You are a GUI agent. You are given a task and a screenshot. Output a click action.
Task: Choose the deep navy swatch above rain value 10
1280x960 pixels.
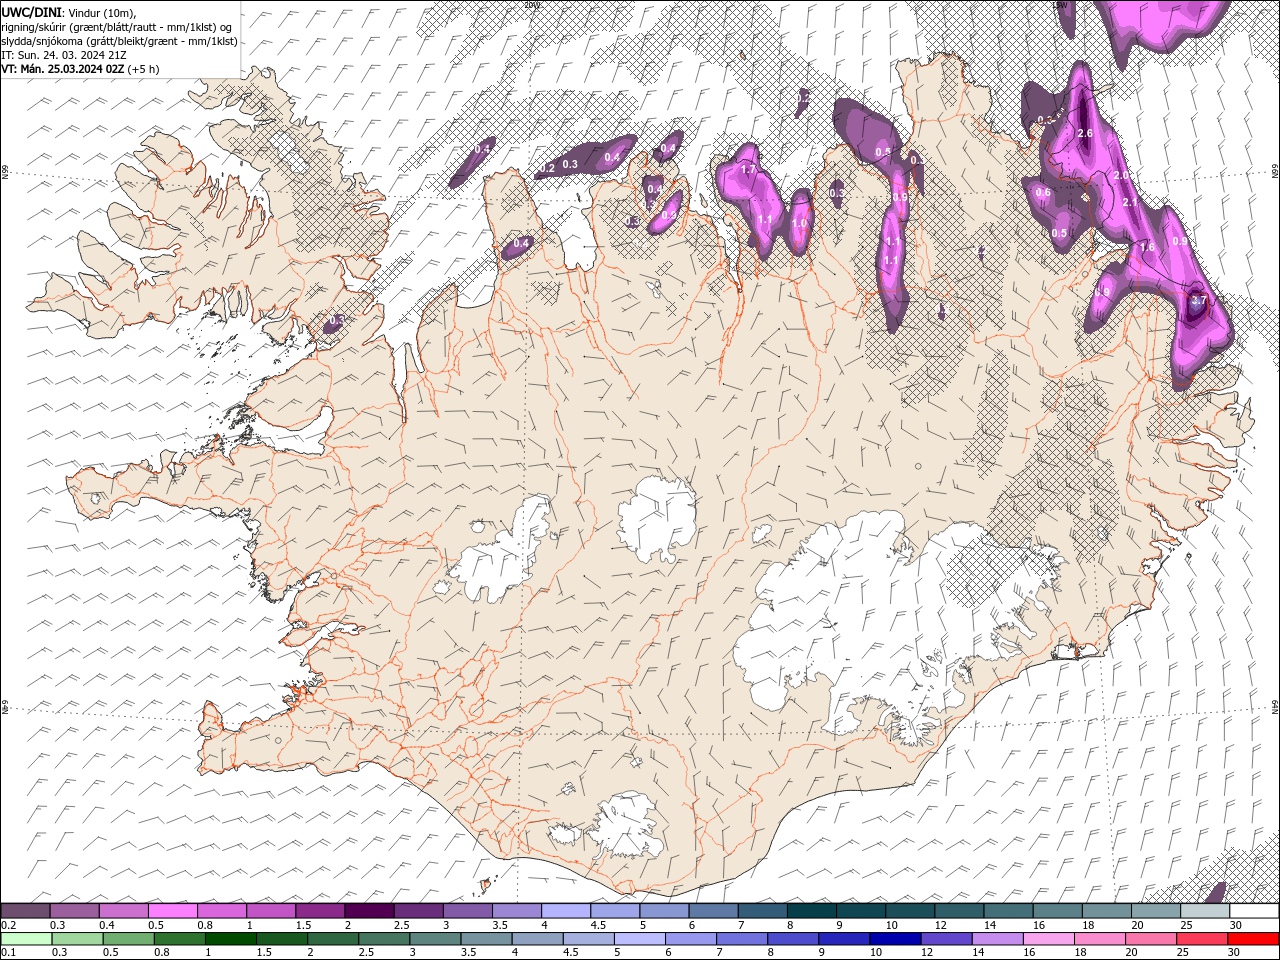click(895, 939)
